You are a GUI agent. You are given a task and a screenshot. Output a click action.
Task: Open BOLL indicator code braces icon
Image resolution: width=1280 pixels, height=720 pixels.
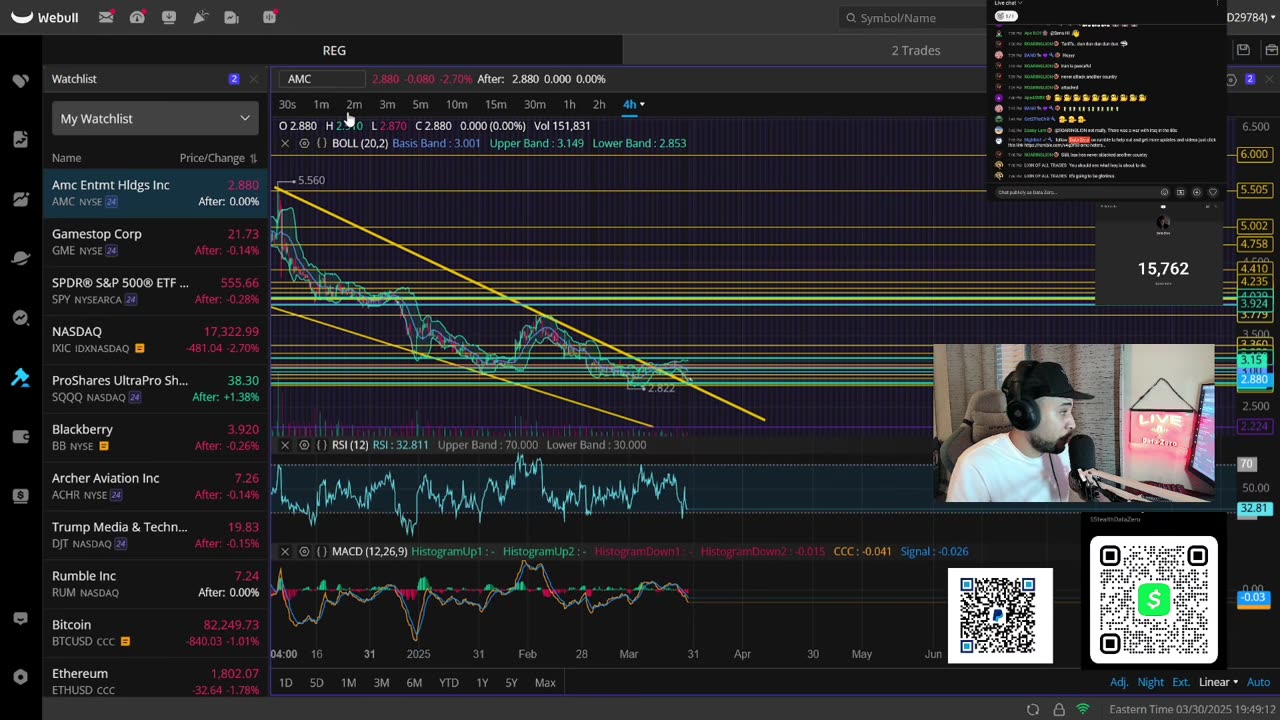click(321, 143)
